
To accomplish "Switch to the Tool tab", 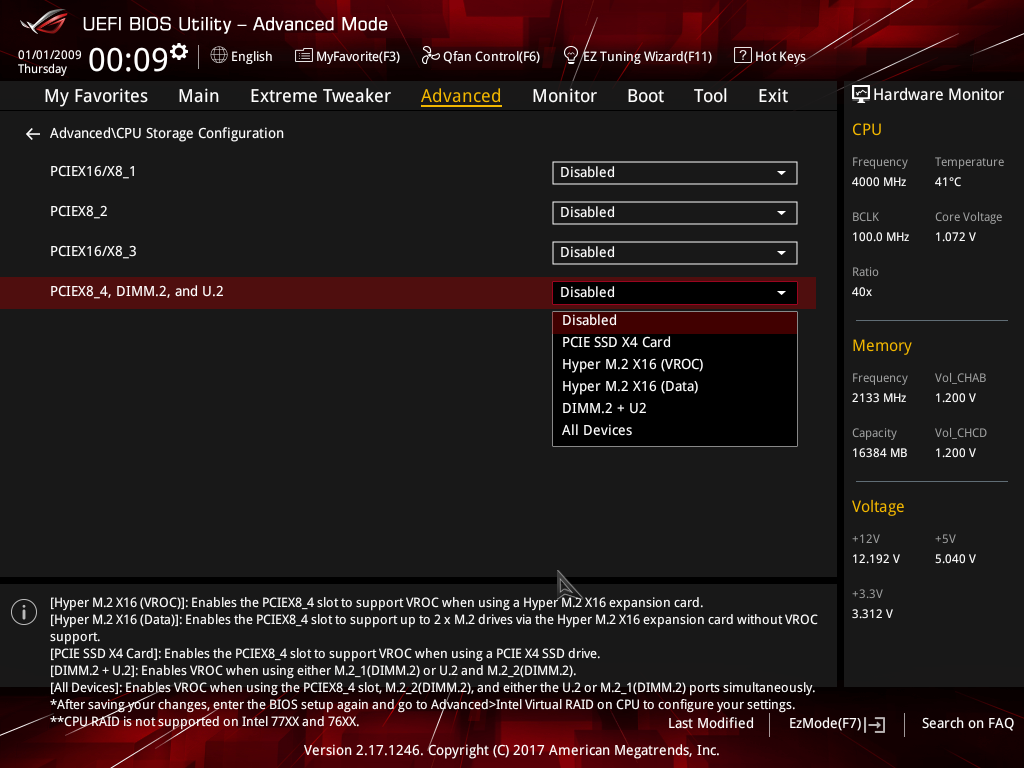I will pyautogui.click(x=710, y=96).
